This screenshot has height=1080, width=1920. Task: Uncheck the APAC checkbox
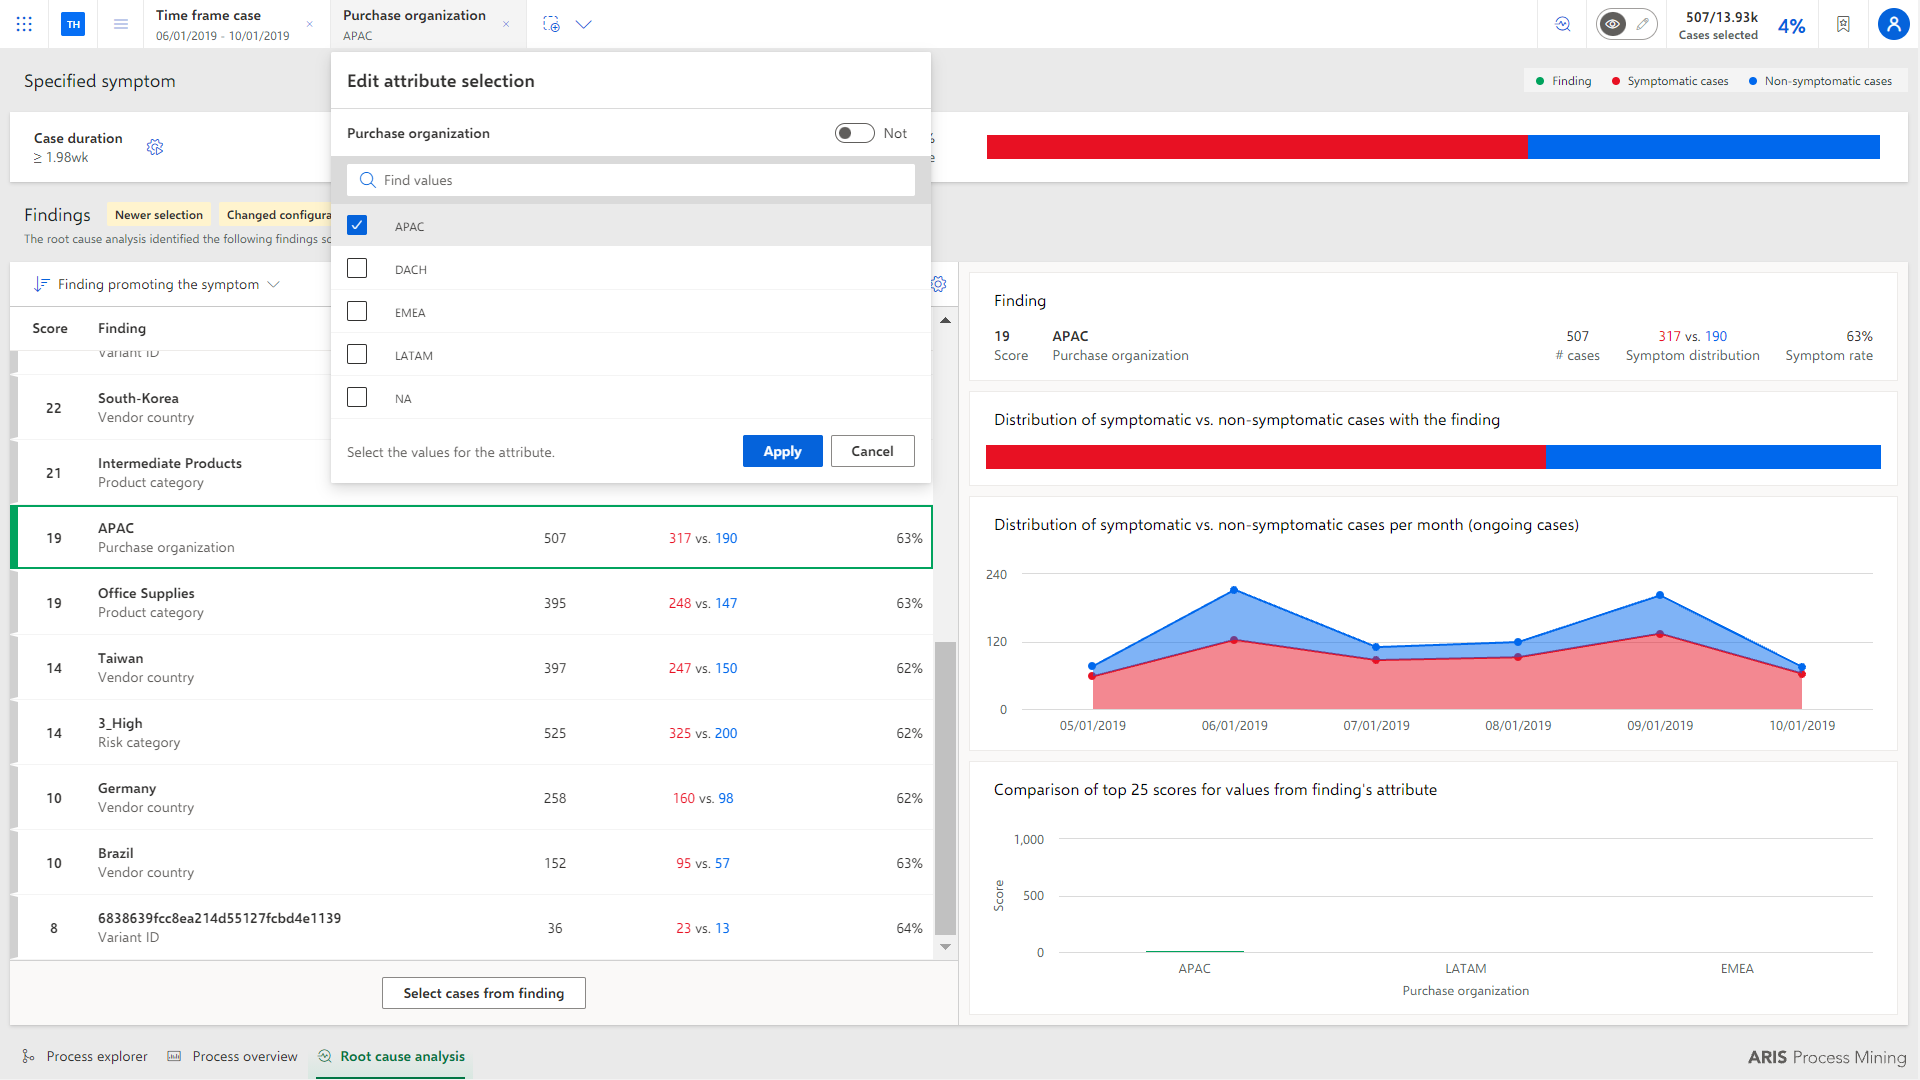coord(357,225)
